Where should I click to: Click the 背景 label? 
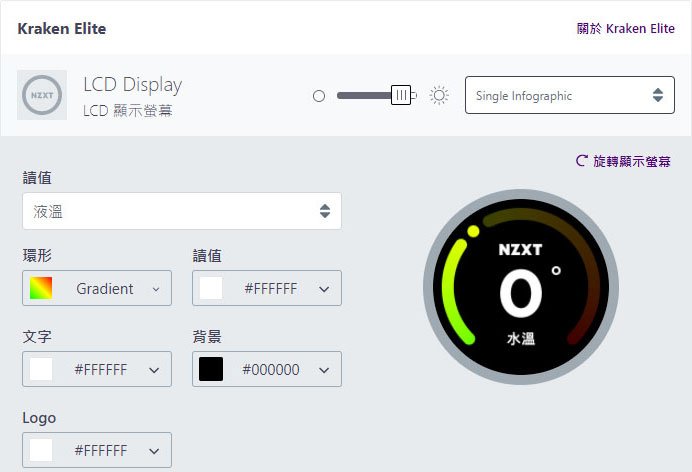pos(207,337)
